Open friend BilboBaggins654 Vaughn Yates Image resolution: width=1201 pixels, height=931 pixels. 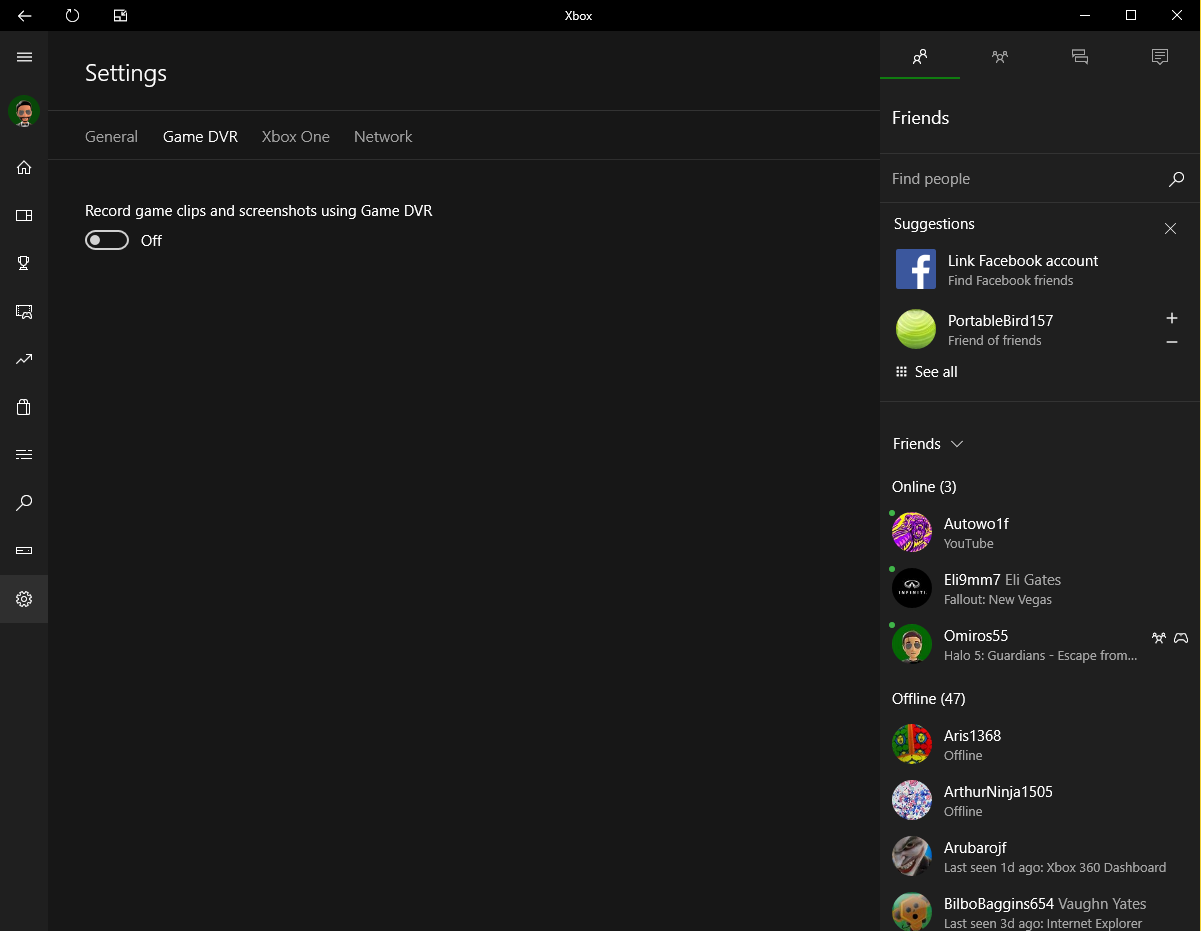(x=1040, y=910)
